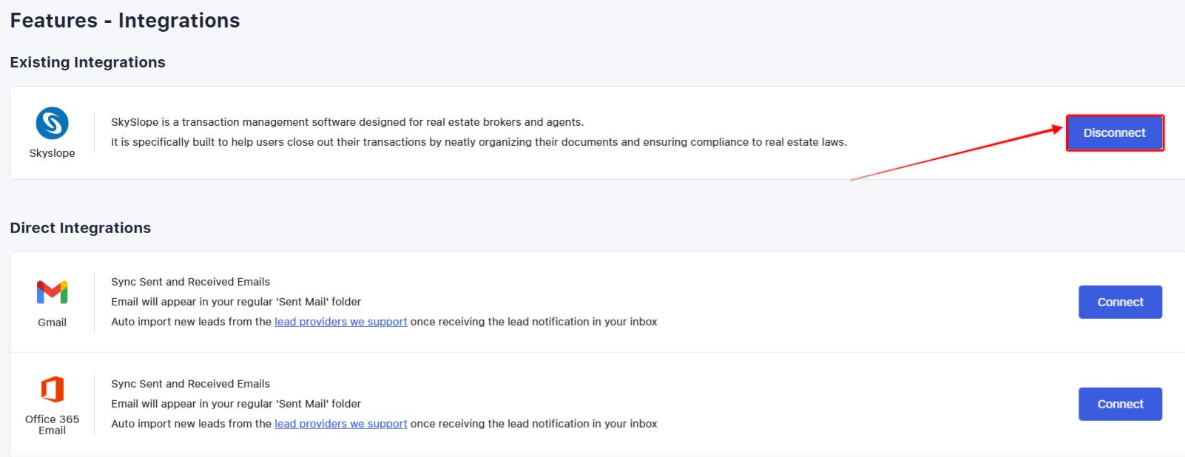Open 'lead providers we support' link under Gmail

click(341, 322)
